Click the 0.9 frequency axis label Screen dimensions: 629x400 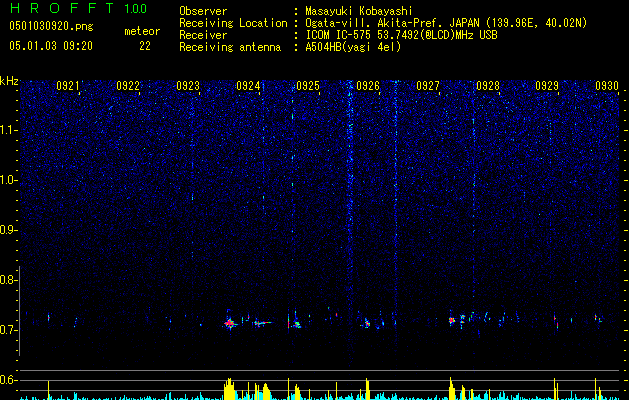coord(7,230)
